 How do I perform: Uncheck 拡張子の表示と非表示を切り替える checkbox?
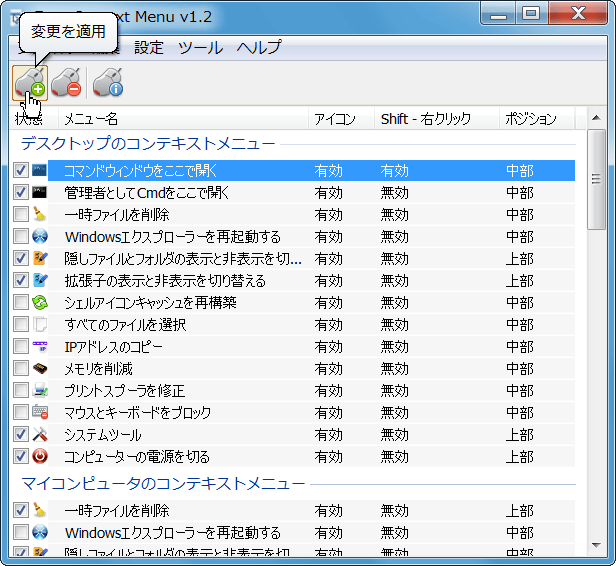(x=21, y=280)
